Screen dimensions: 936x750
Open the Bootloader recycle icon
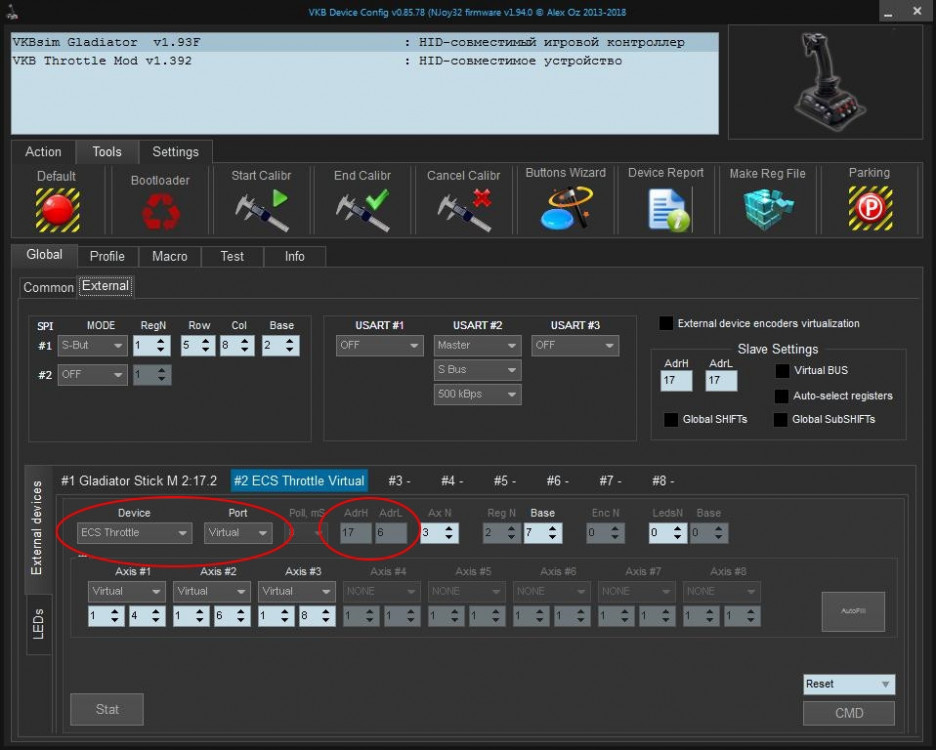pos(160,211)
